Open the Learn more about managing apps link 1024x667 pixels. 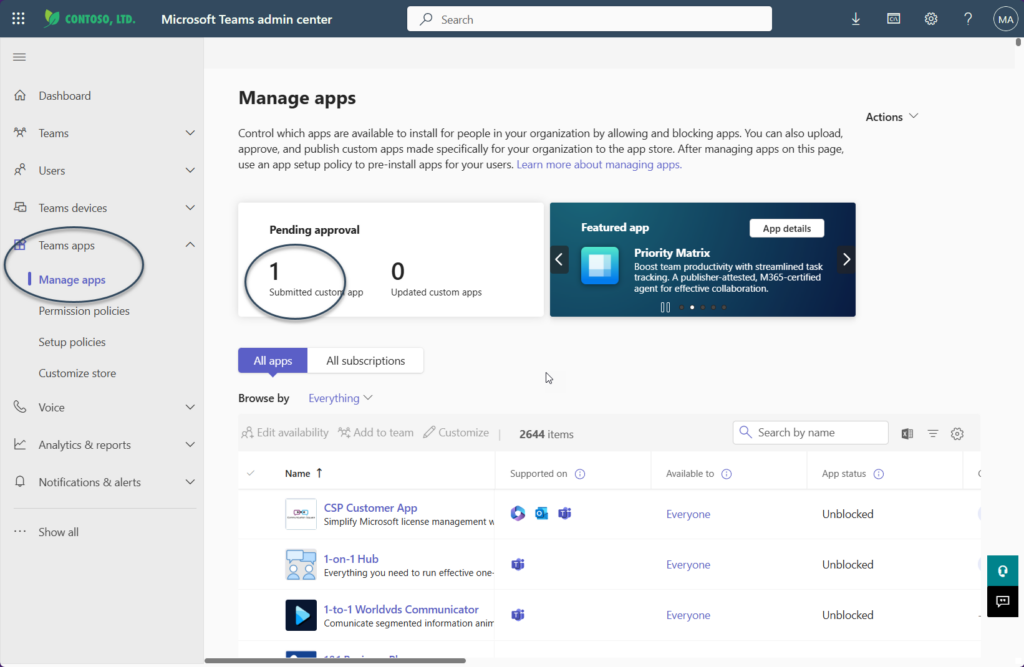pyautogui.click(x=599, y=165)
